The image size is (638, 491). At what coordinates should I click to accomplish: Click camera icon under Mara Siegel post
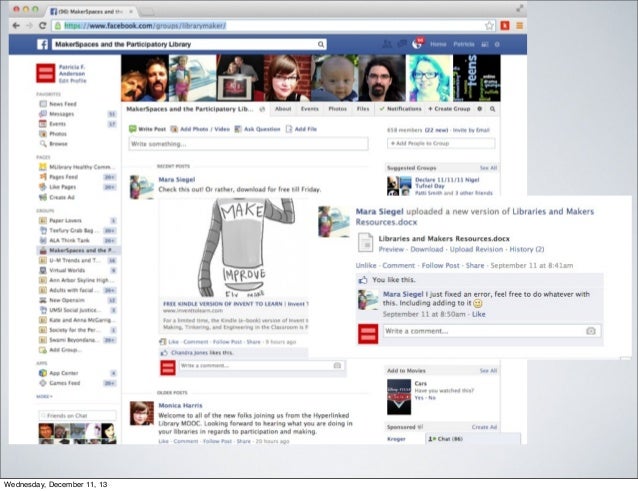tap(337, 366)
